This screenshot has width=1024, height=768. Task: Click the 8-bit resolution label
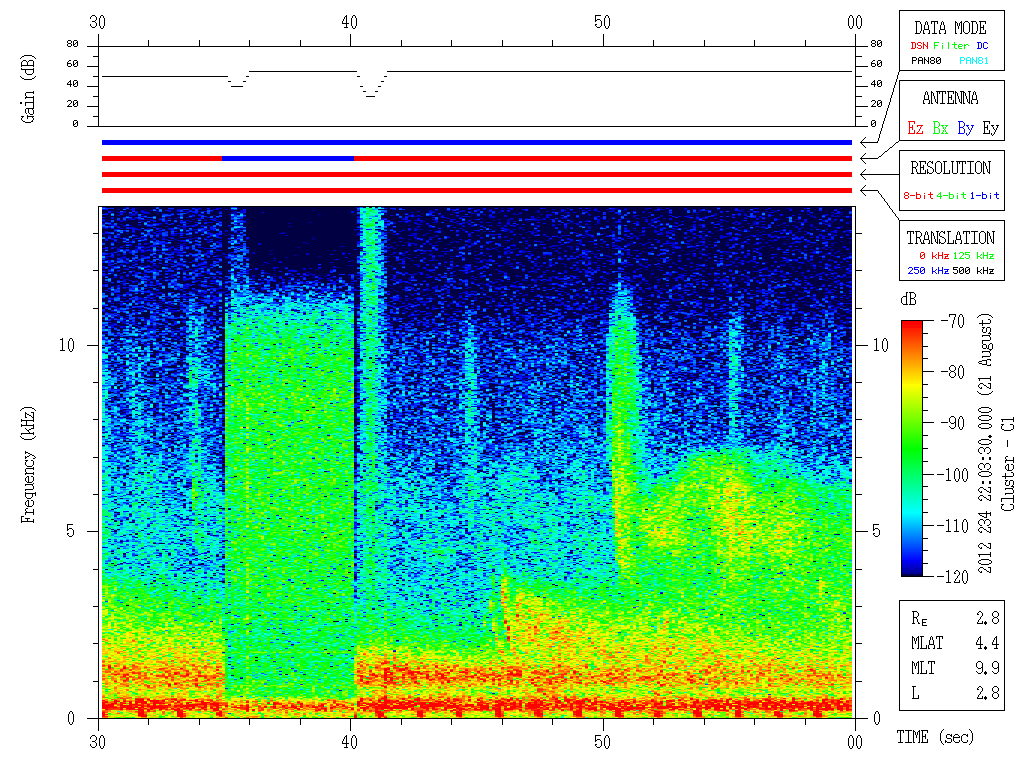pyautogui.click(x=918, y=195)
